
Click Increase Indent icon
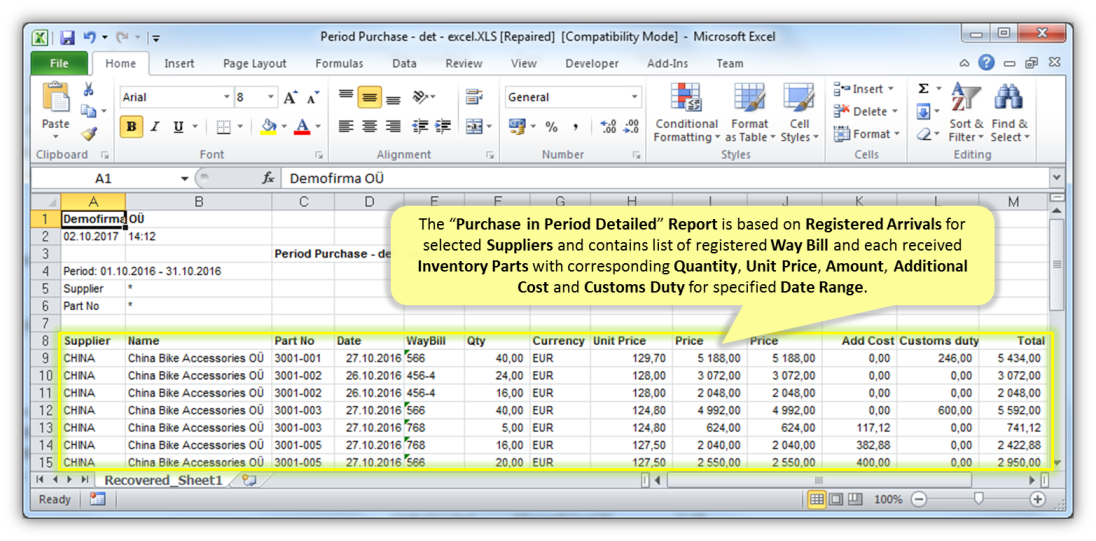click(442, 127)
